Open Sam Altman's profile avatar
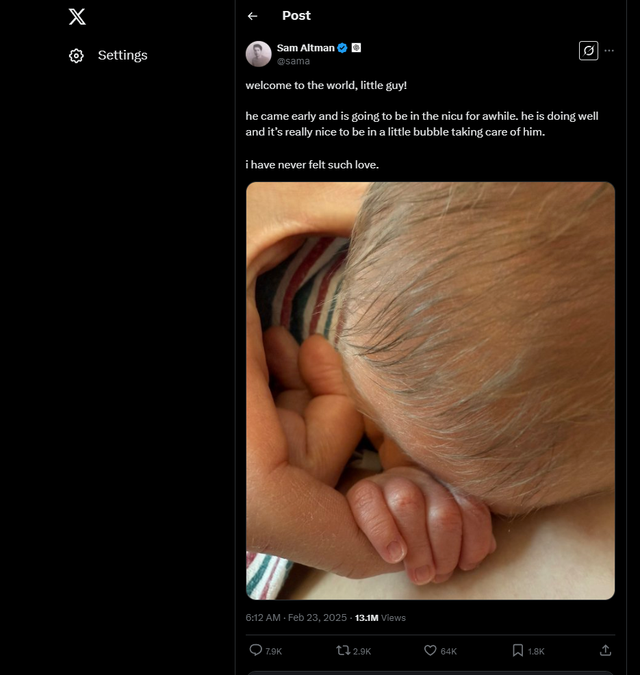640x675 pixels. [x=258, y=54]
